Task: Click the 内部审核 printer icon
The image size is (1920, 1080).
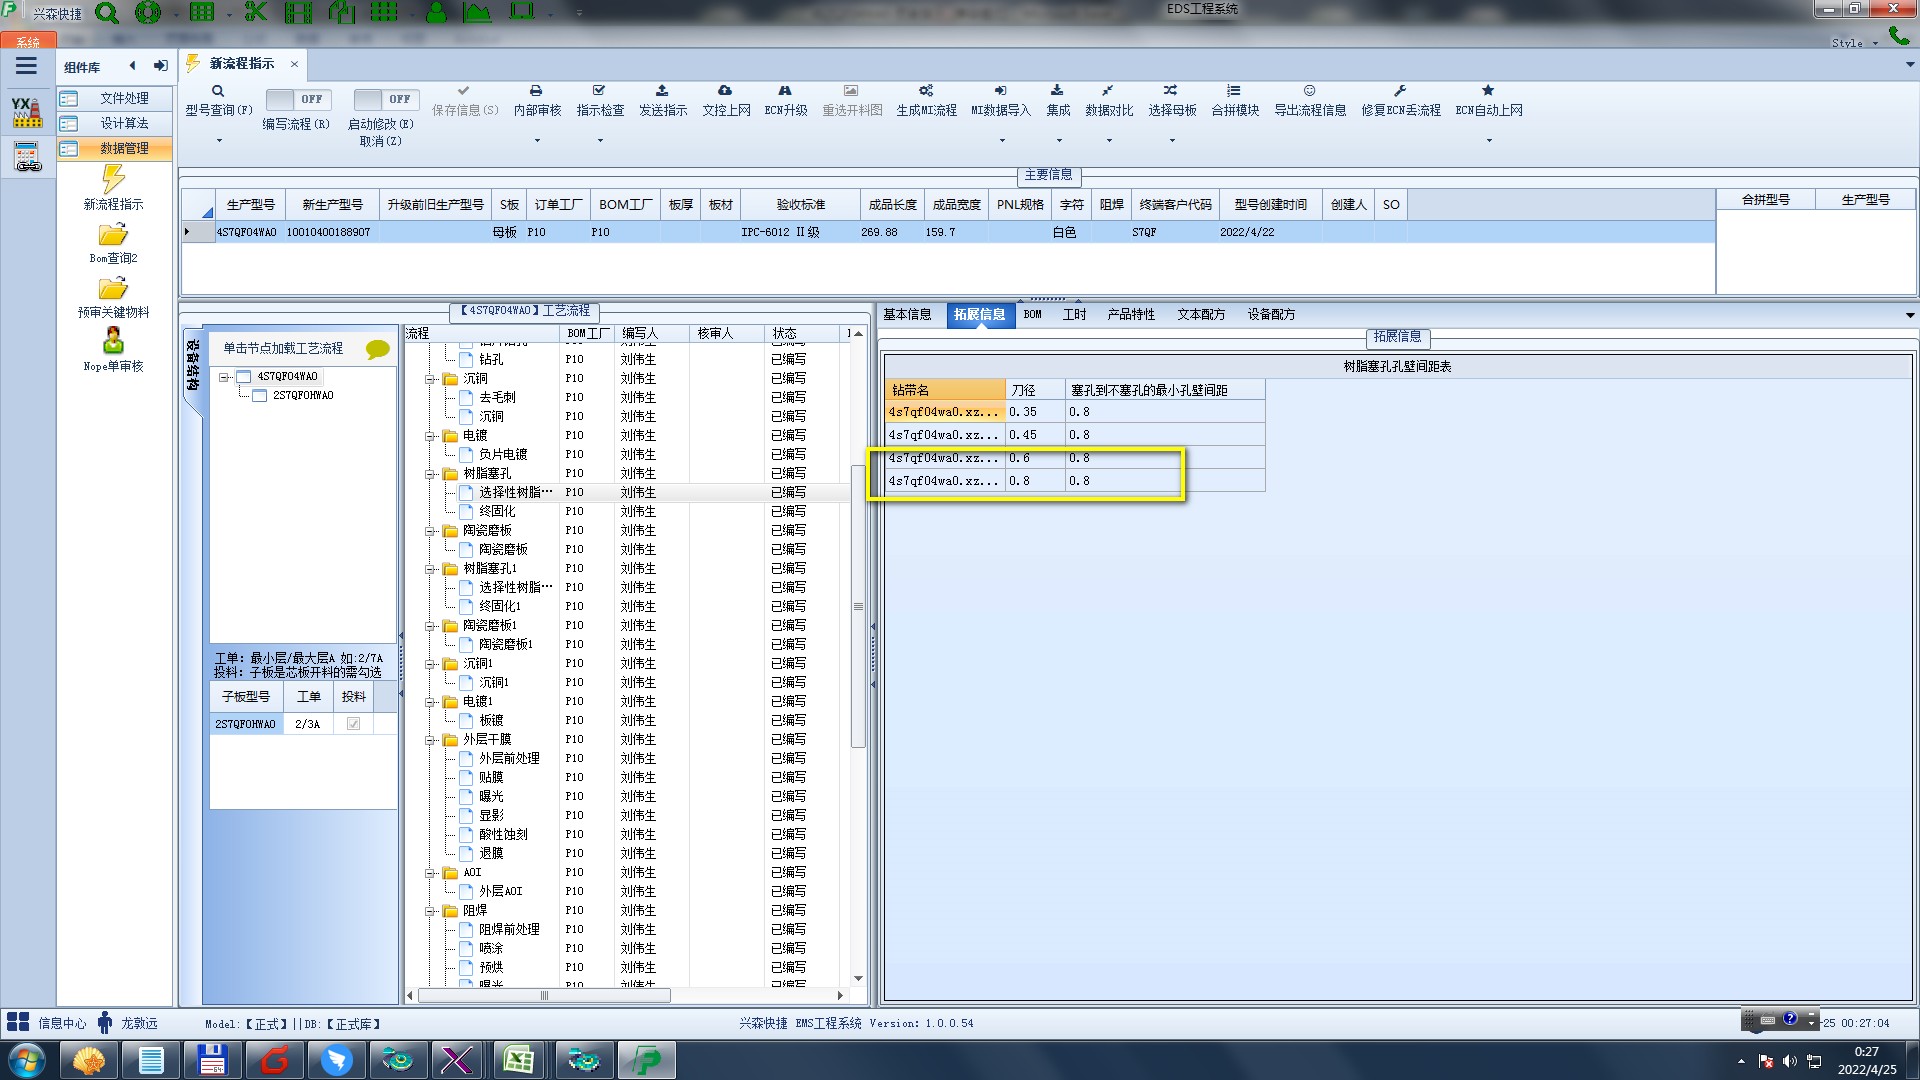Action: pos(536,91)
